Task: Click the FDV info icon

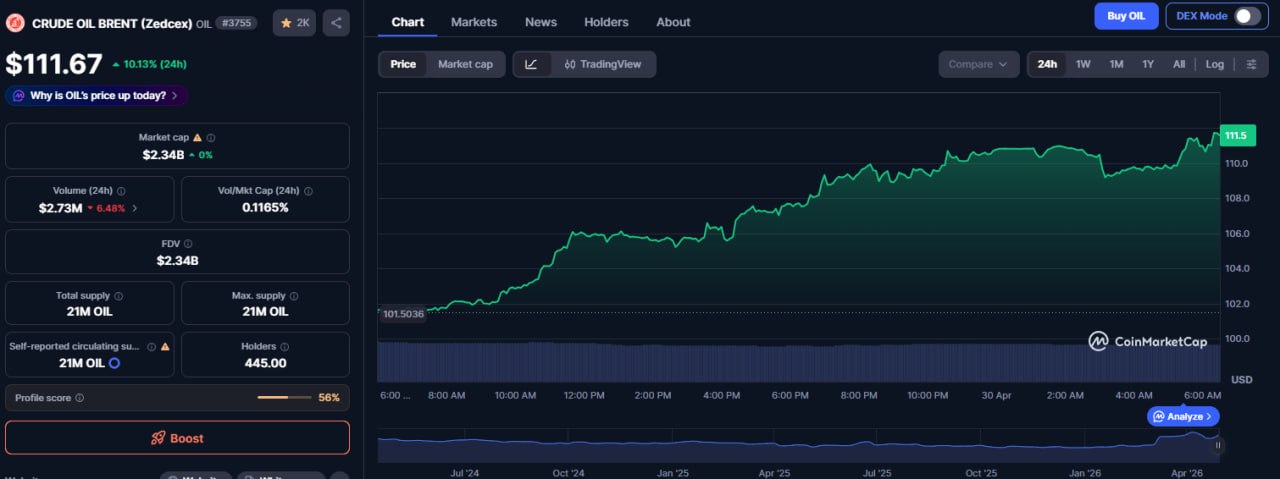Action: (188, 244)
